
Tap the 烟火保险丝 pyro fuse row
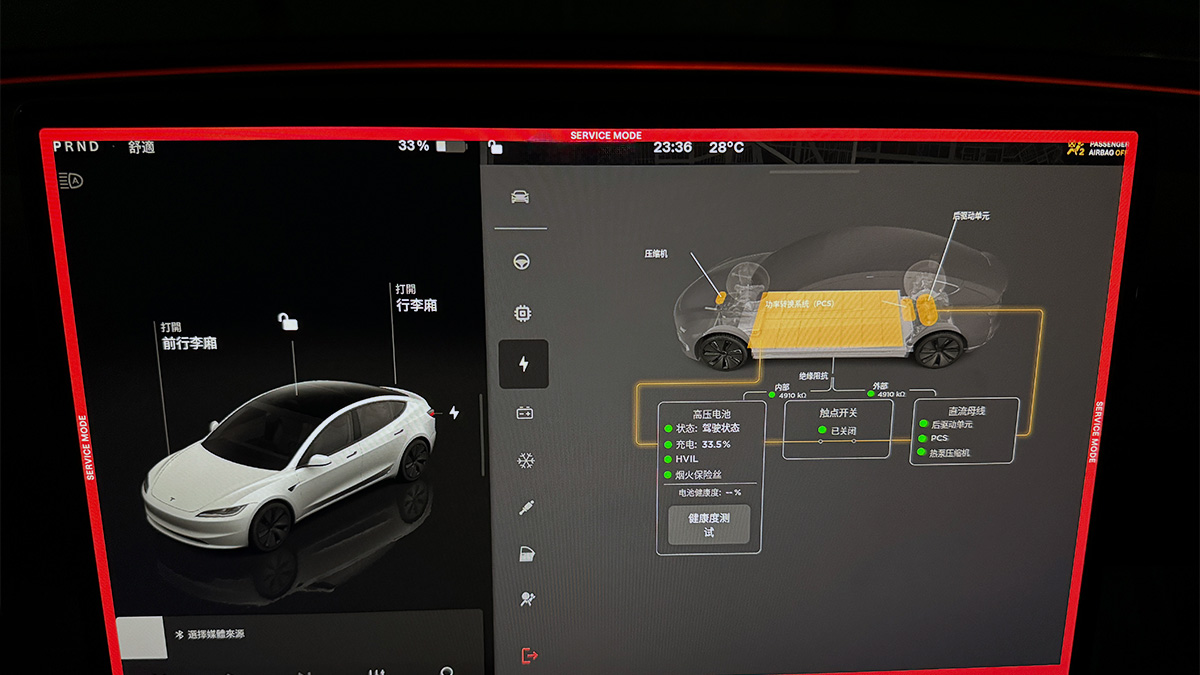pyautogui.click(x=694, y=475)
